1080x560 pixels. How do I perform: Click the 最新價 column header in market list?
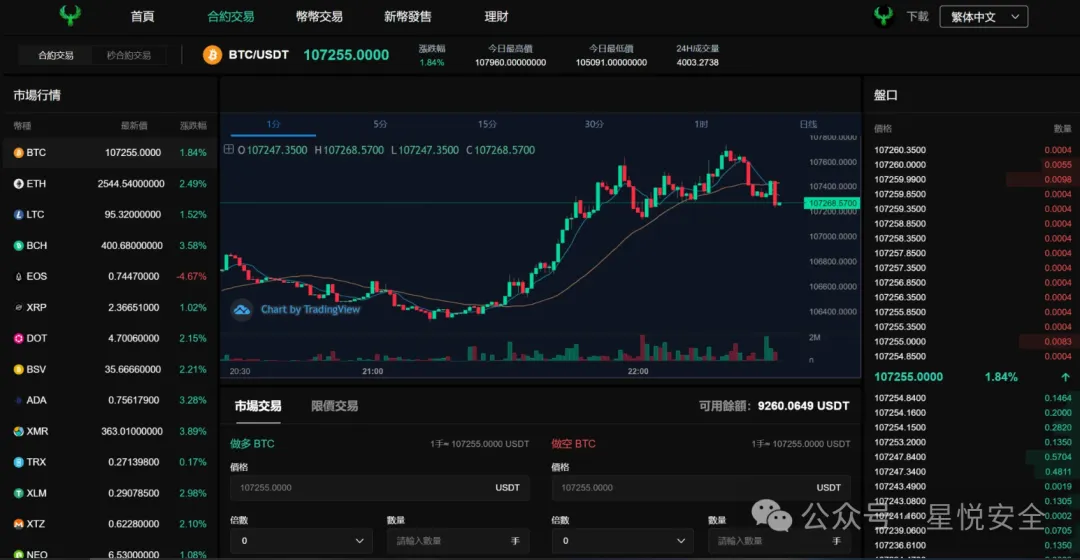134,125
